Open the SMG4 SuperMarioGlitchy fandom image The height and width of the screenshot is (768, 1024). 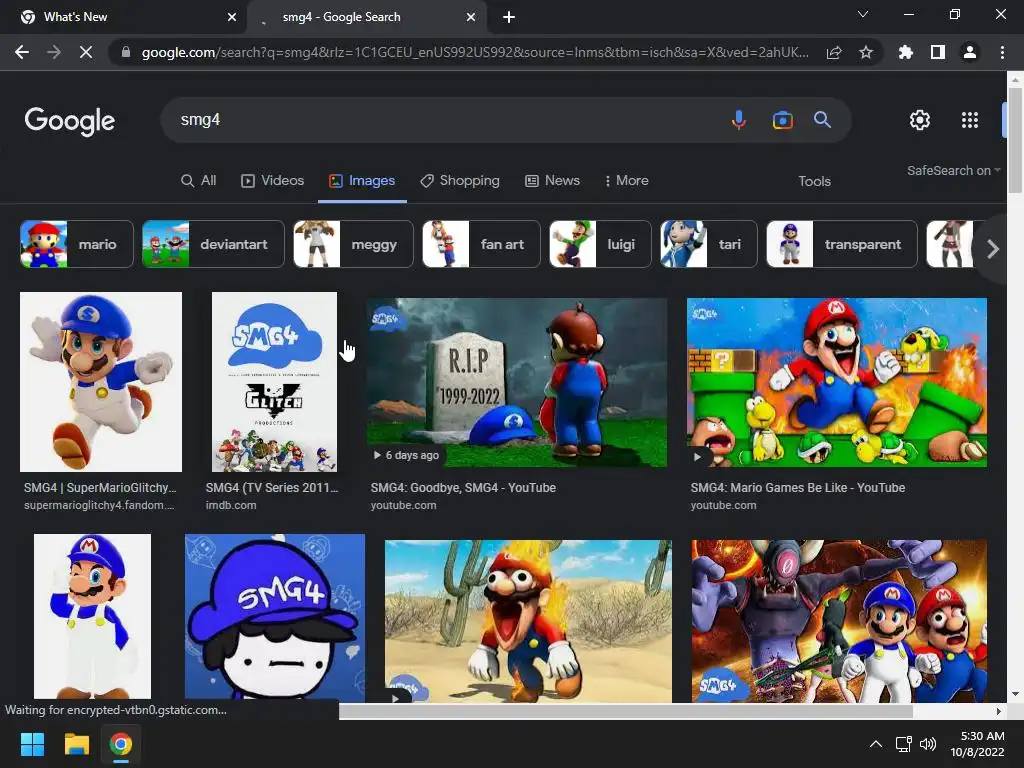[101, 382]
